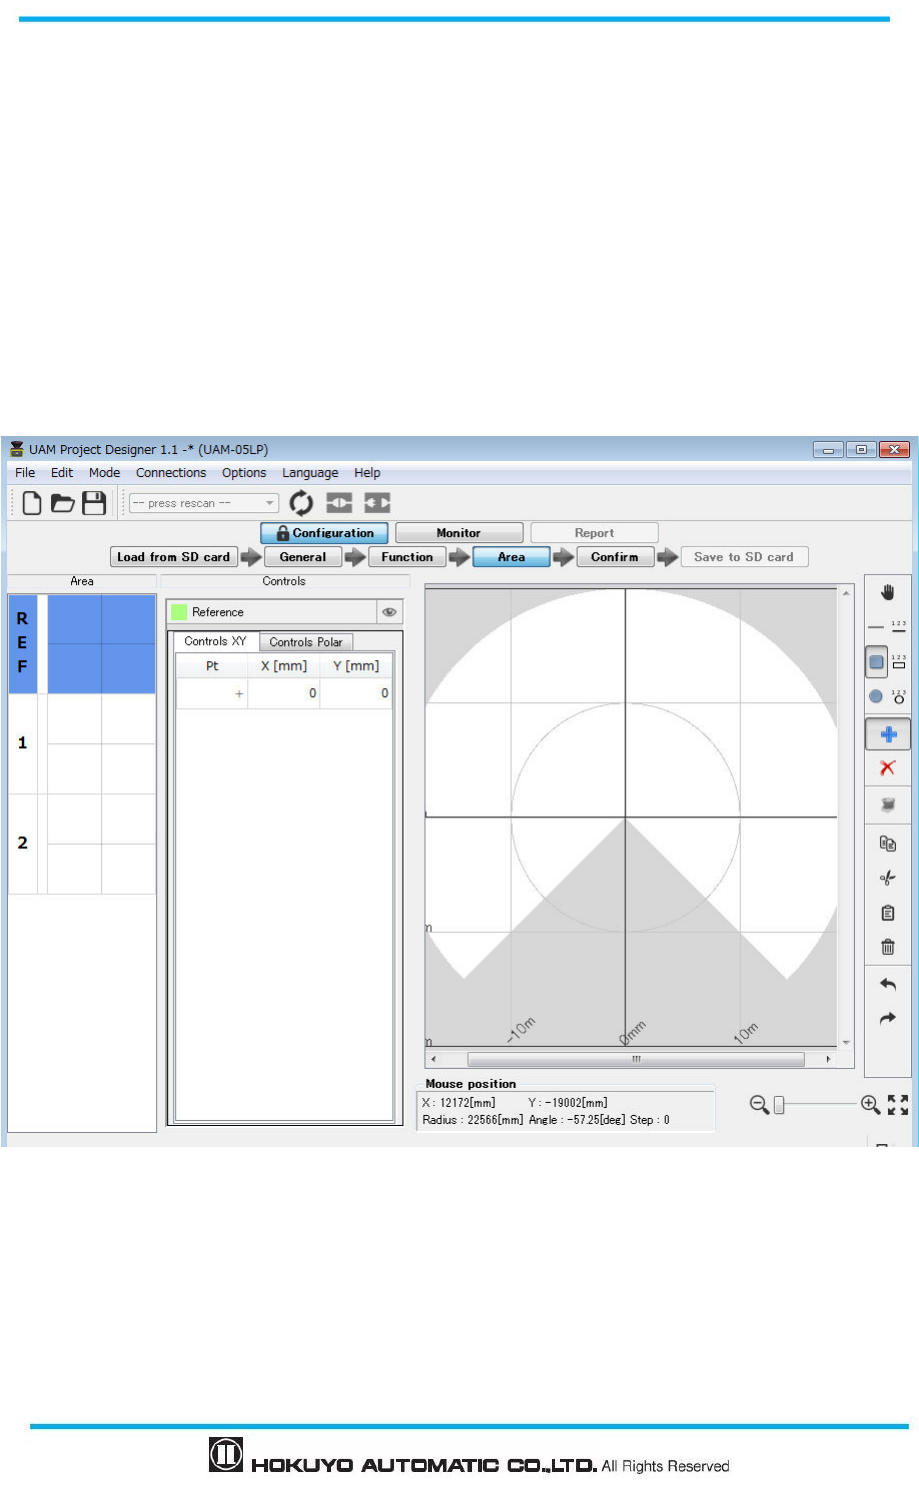Click the green Reference color swatch
Image resolution: width=919 pixels, height=1495 pixels.
point(179,612)
